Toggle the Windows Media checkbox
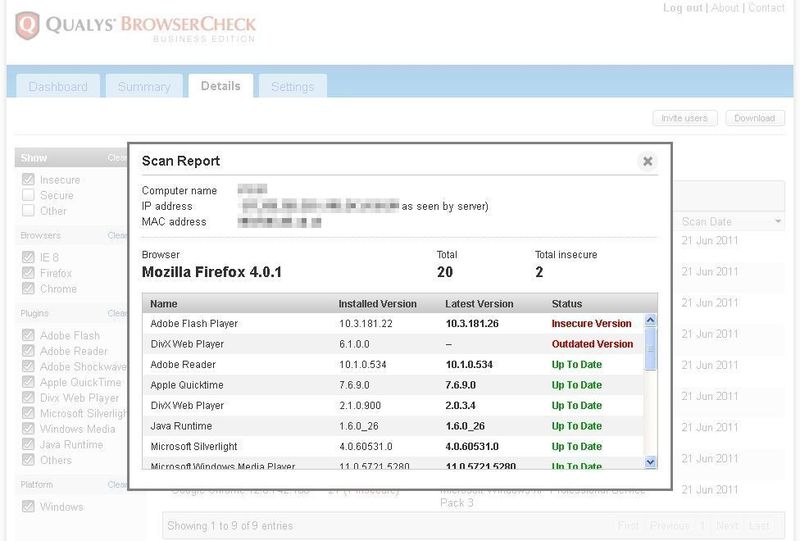Screen dimensions: 800x541 click(29, 429)
